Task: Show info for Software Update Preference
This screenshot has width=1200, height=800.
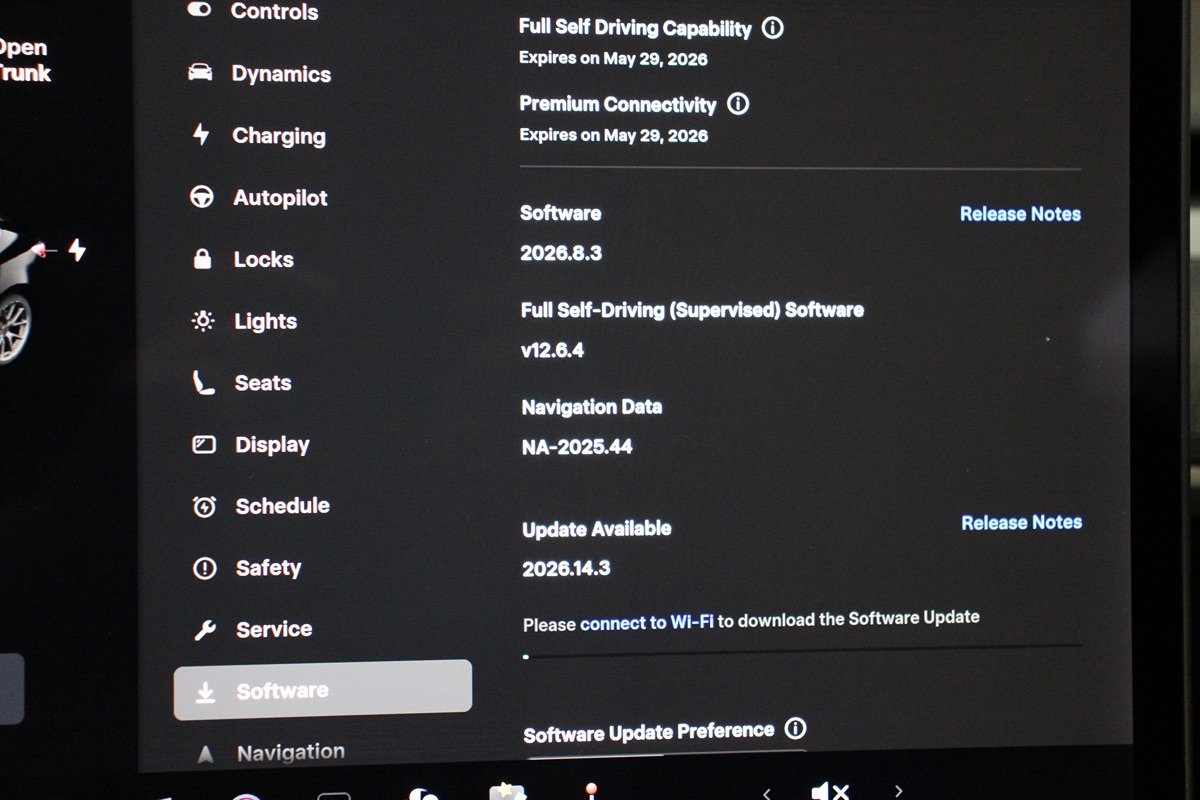Action: pyautogui.click(x=796, y=728)
